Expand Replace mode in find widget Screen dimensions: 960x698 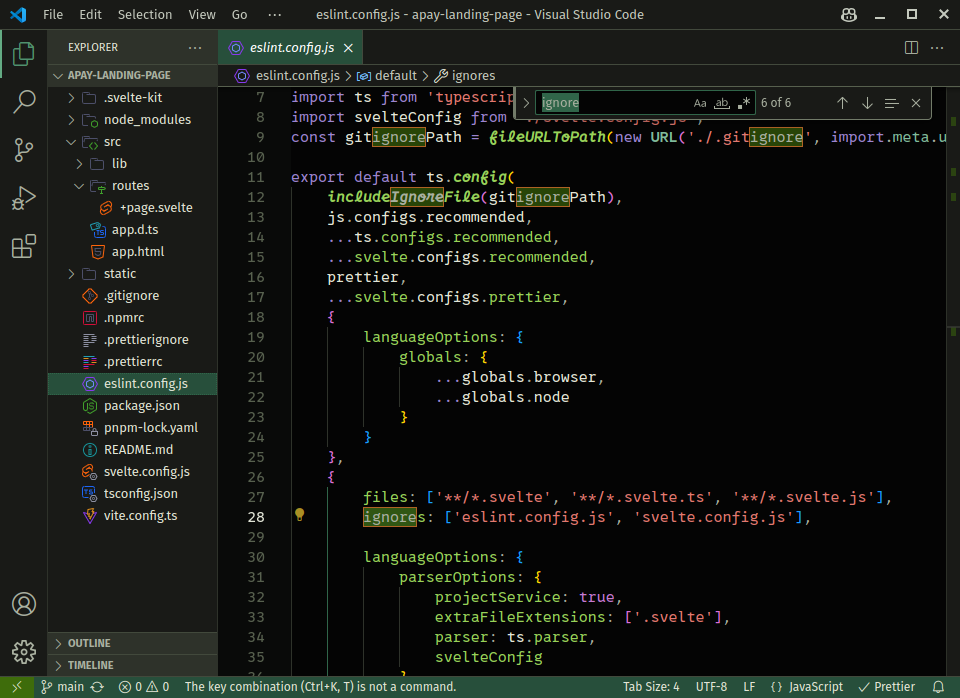click(525, 103)
